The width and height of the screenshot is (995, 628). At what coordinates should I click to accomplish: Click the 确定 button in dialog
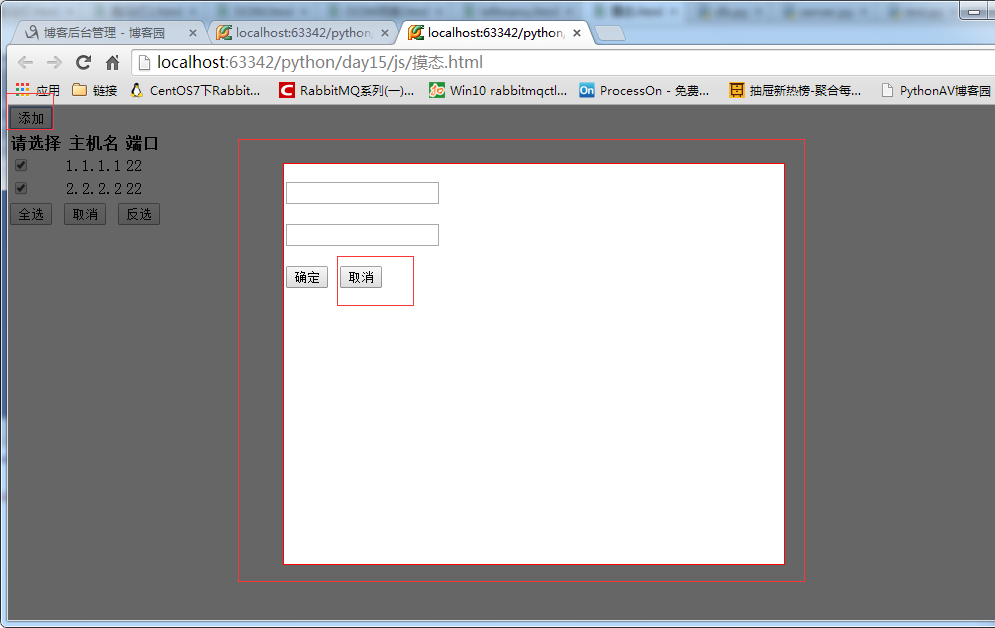(307, 277)
